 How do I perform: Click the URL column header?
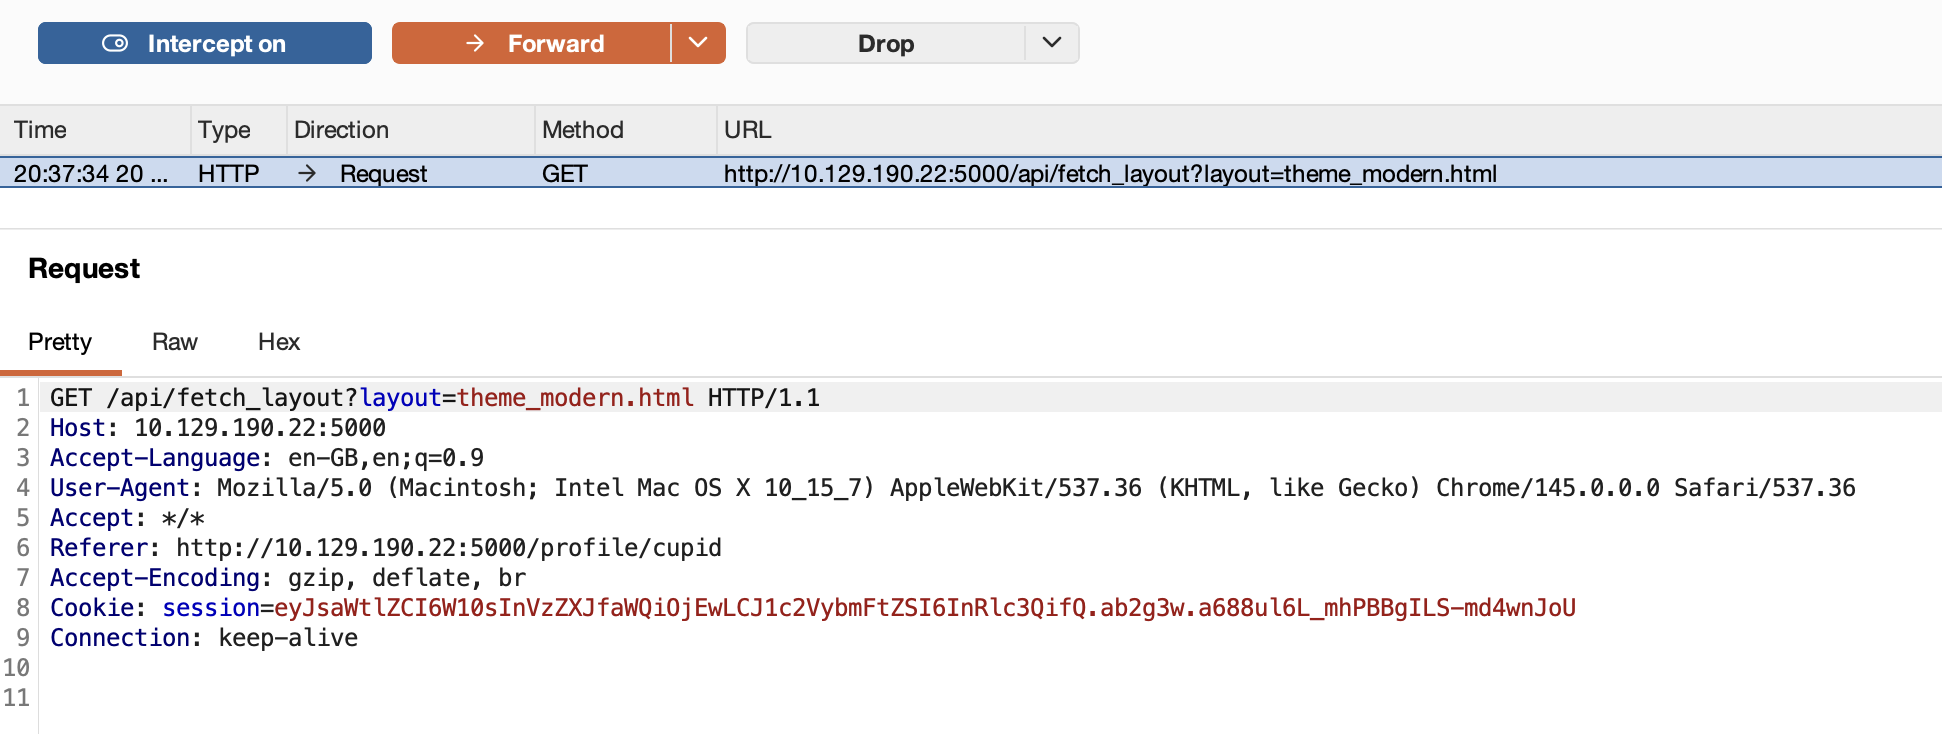click(747, 130)
